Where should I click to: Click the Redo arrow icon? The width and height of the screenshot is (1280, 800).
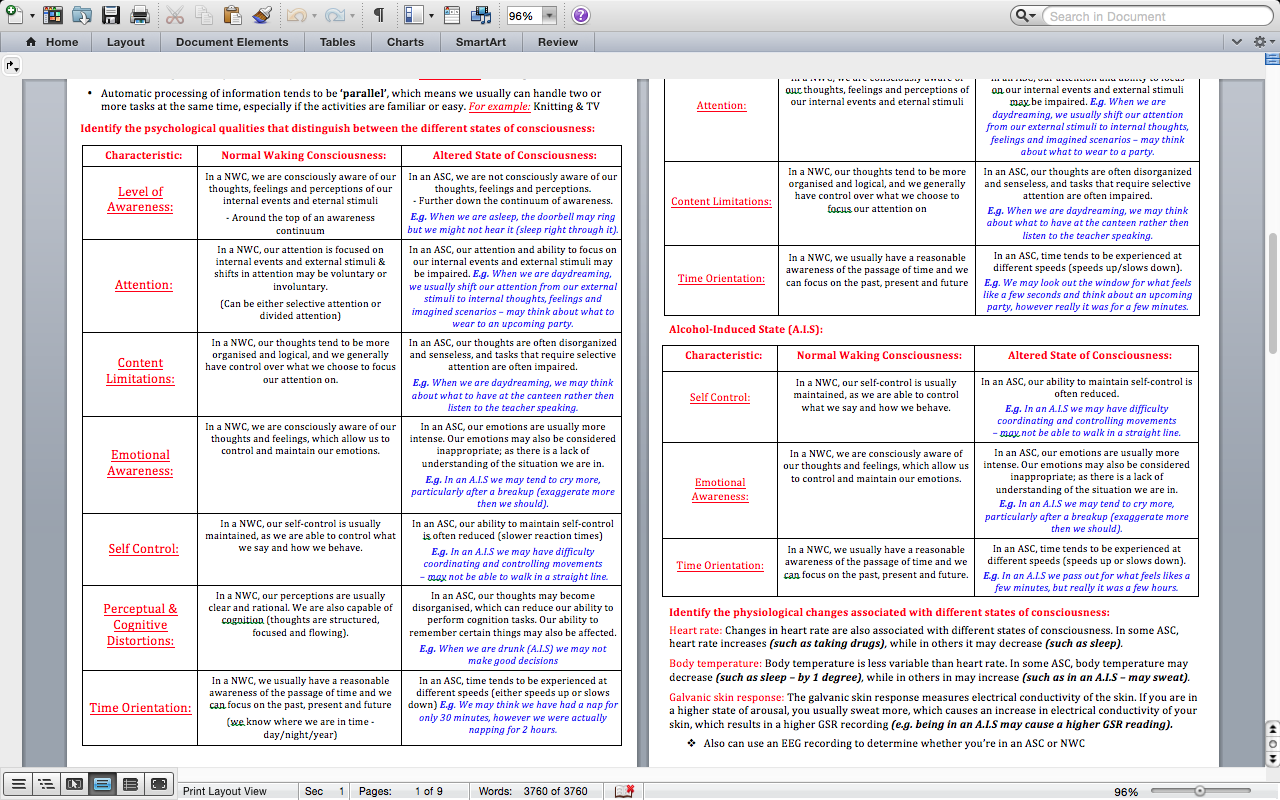[x=334, y=15]
